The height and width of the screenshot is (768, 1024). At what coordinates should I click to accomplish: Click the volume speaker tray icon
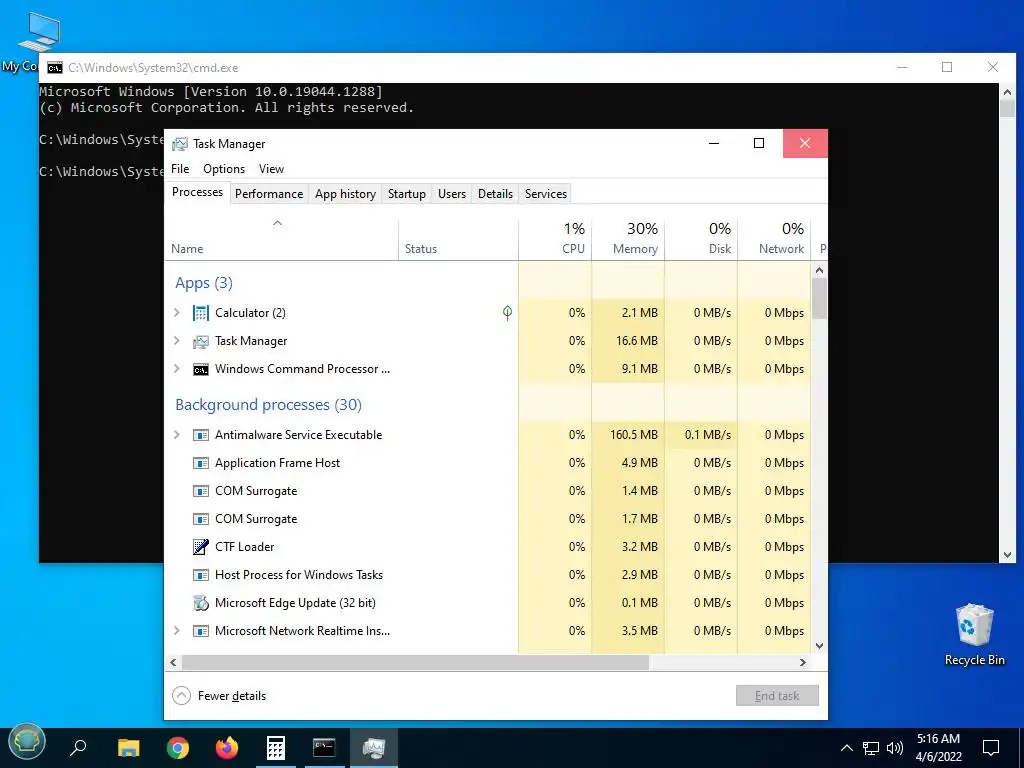(x=895, y=748)
